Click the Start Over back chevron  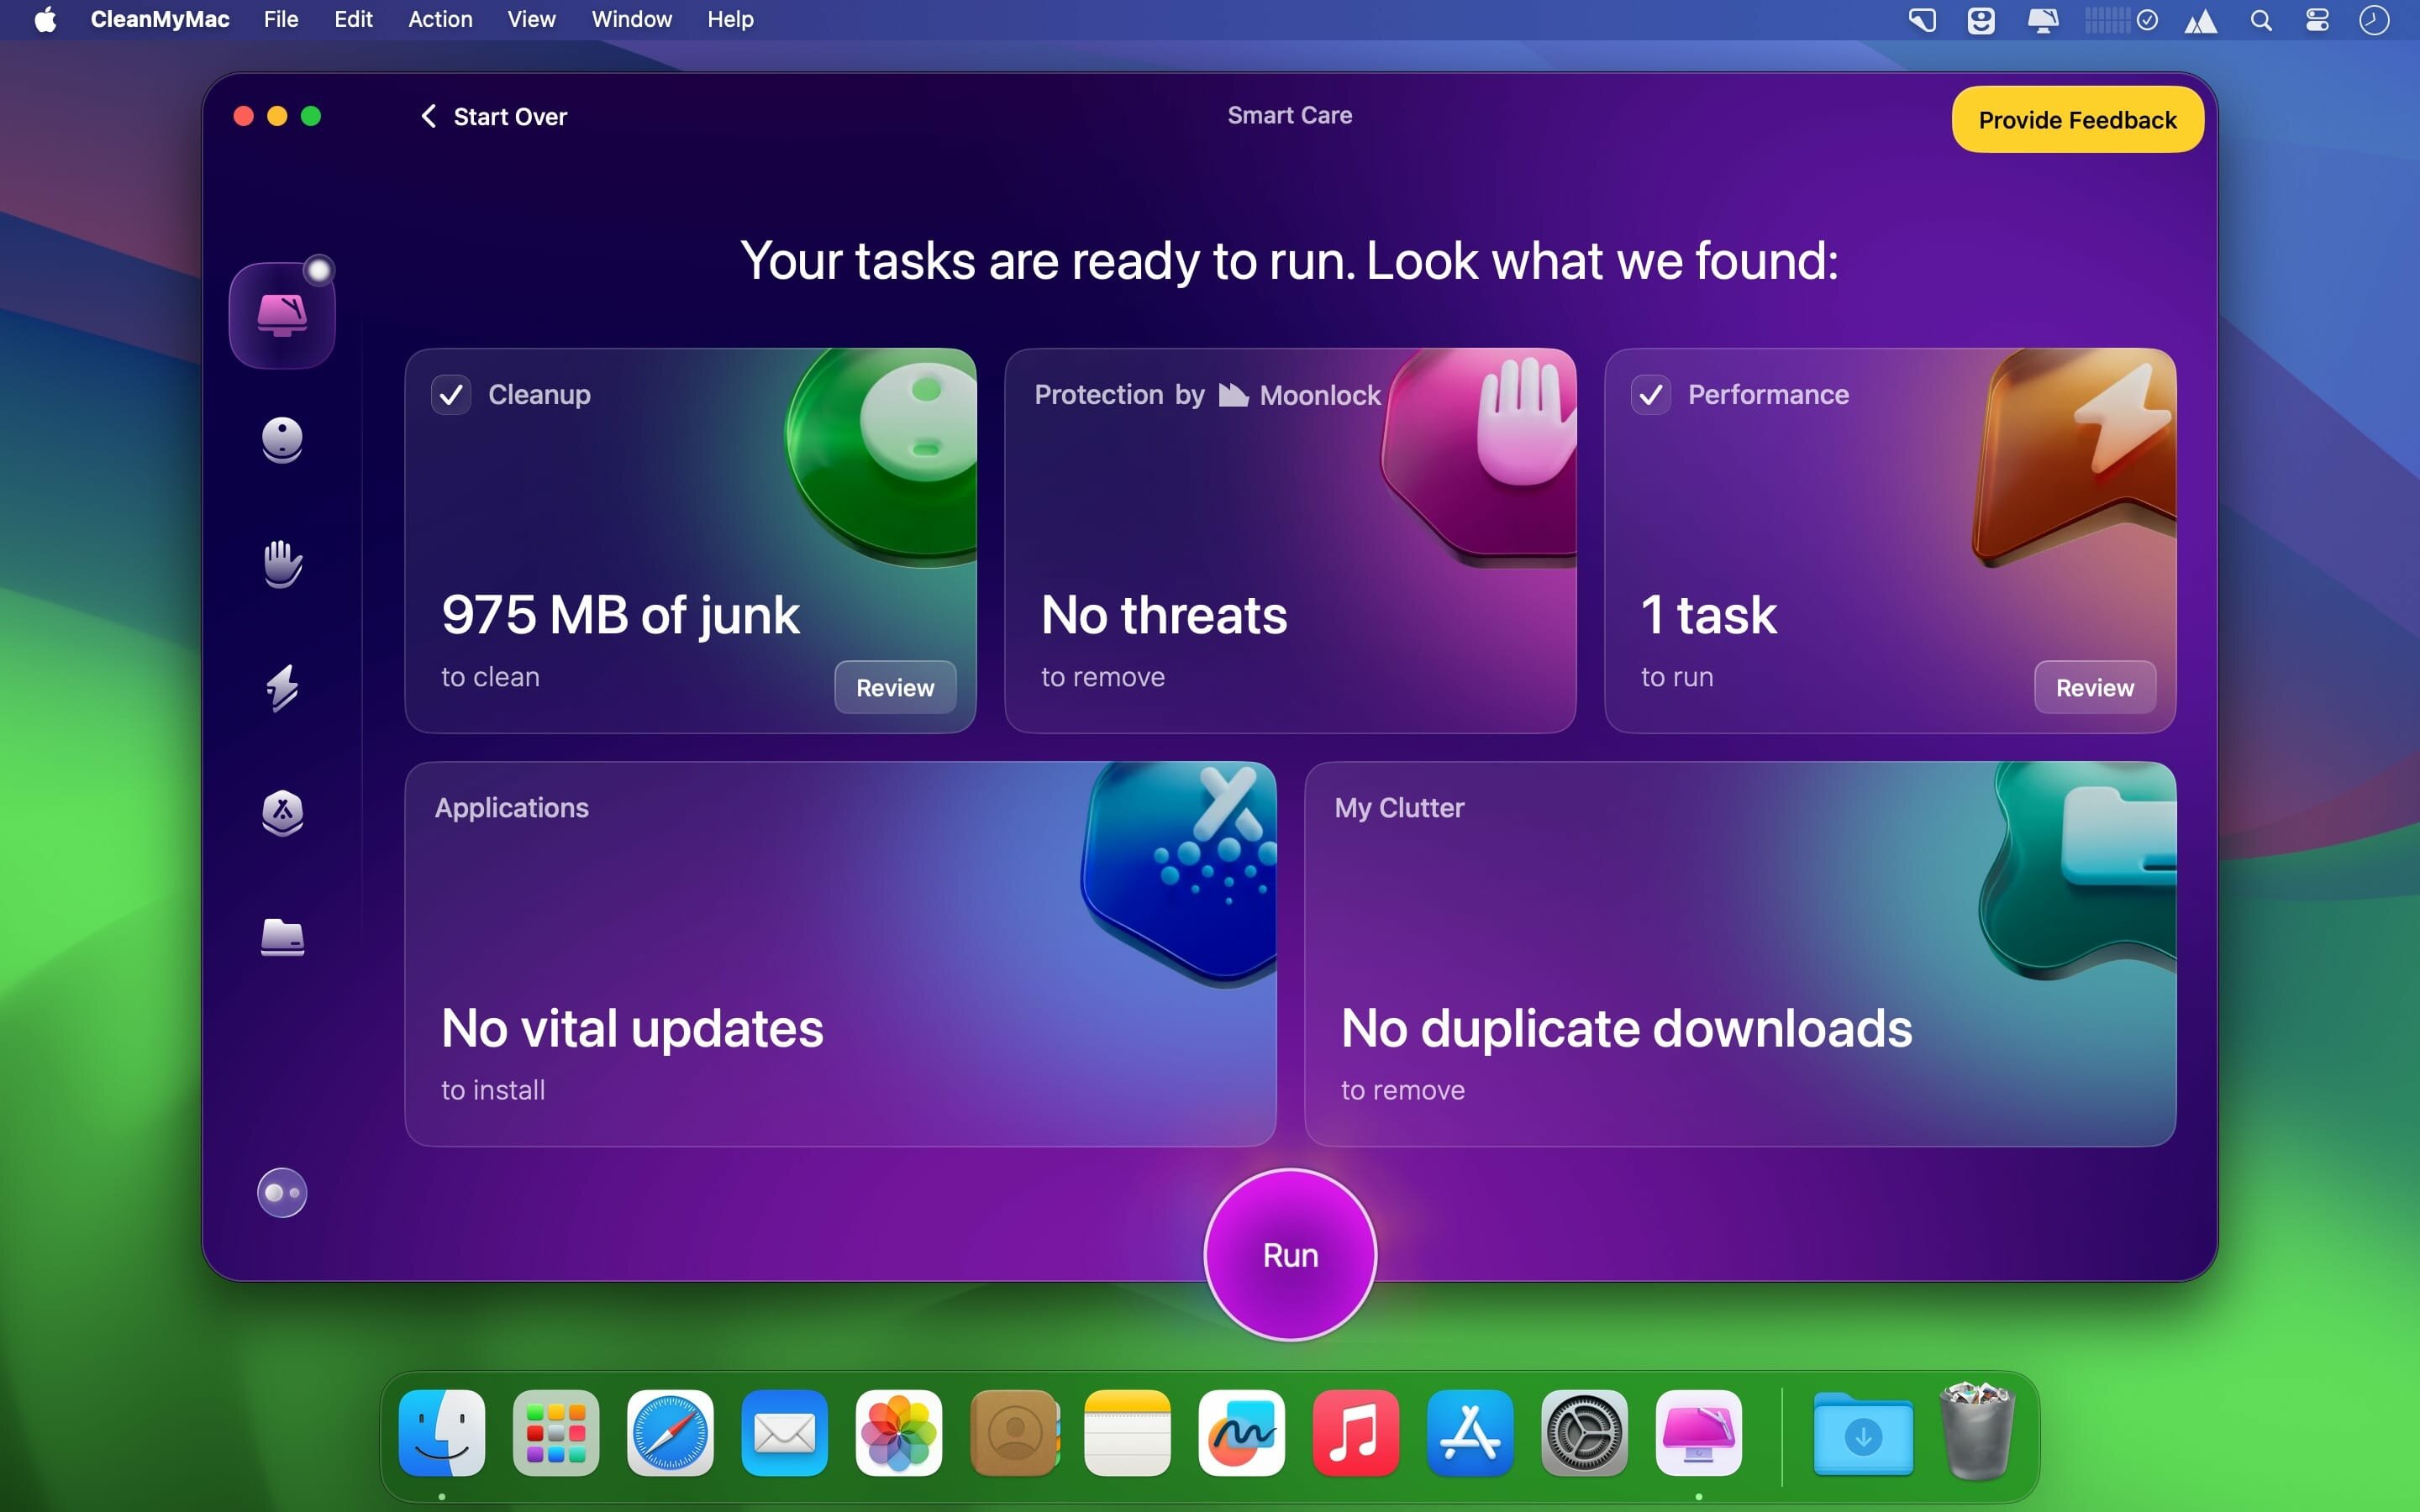tap(429, 116)
